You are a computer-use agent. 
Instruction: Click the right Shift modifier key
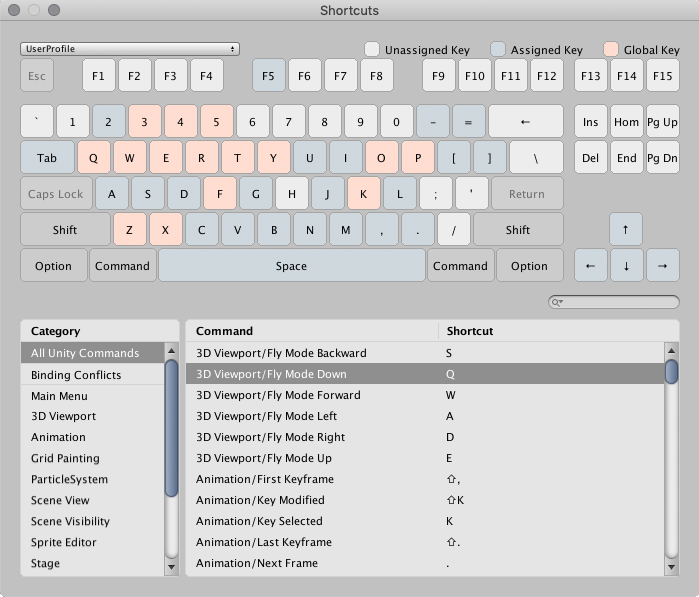pyautogui.click(x=518, y=230)
